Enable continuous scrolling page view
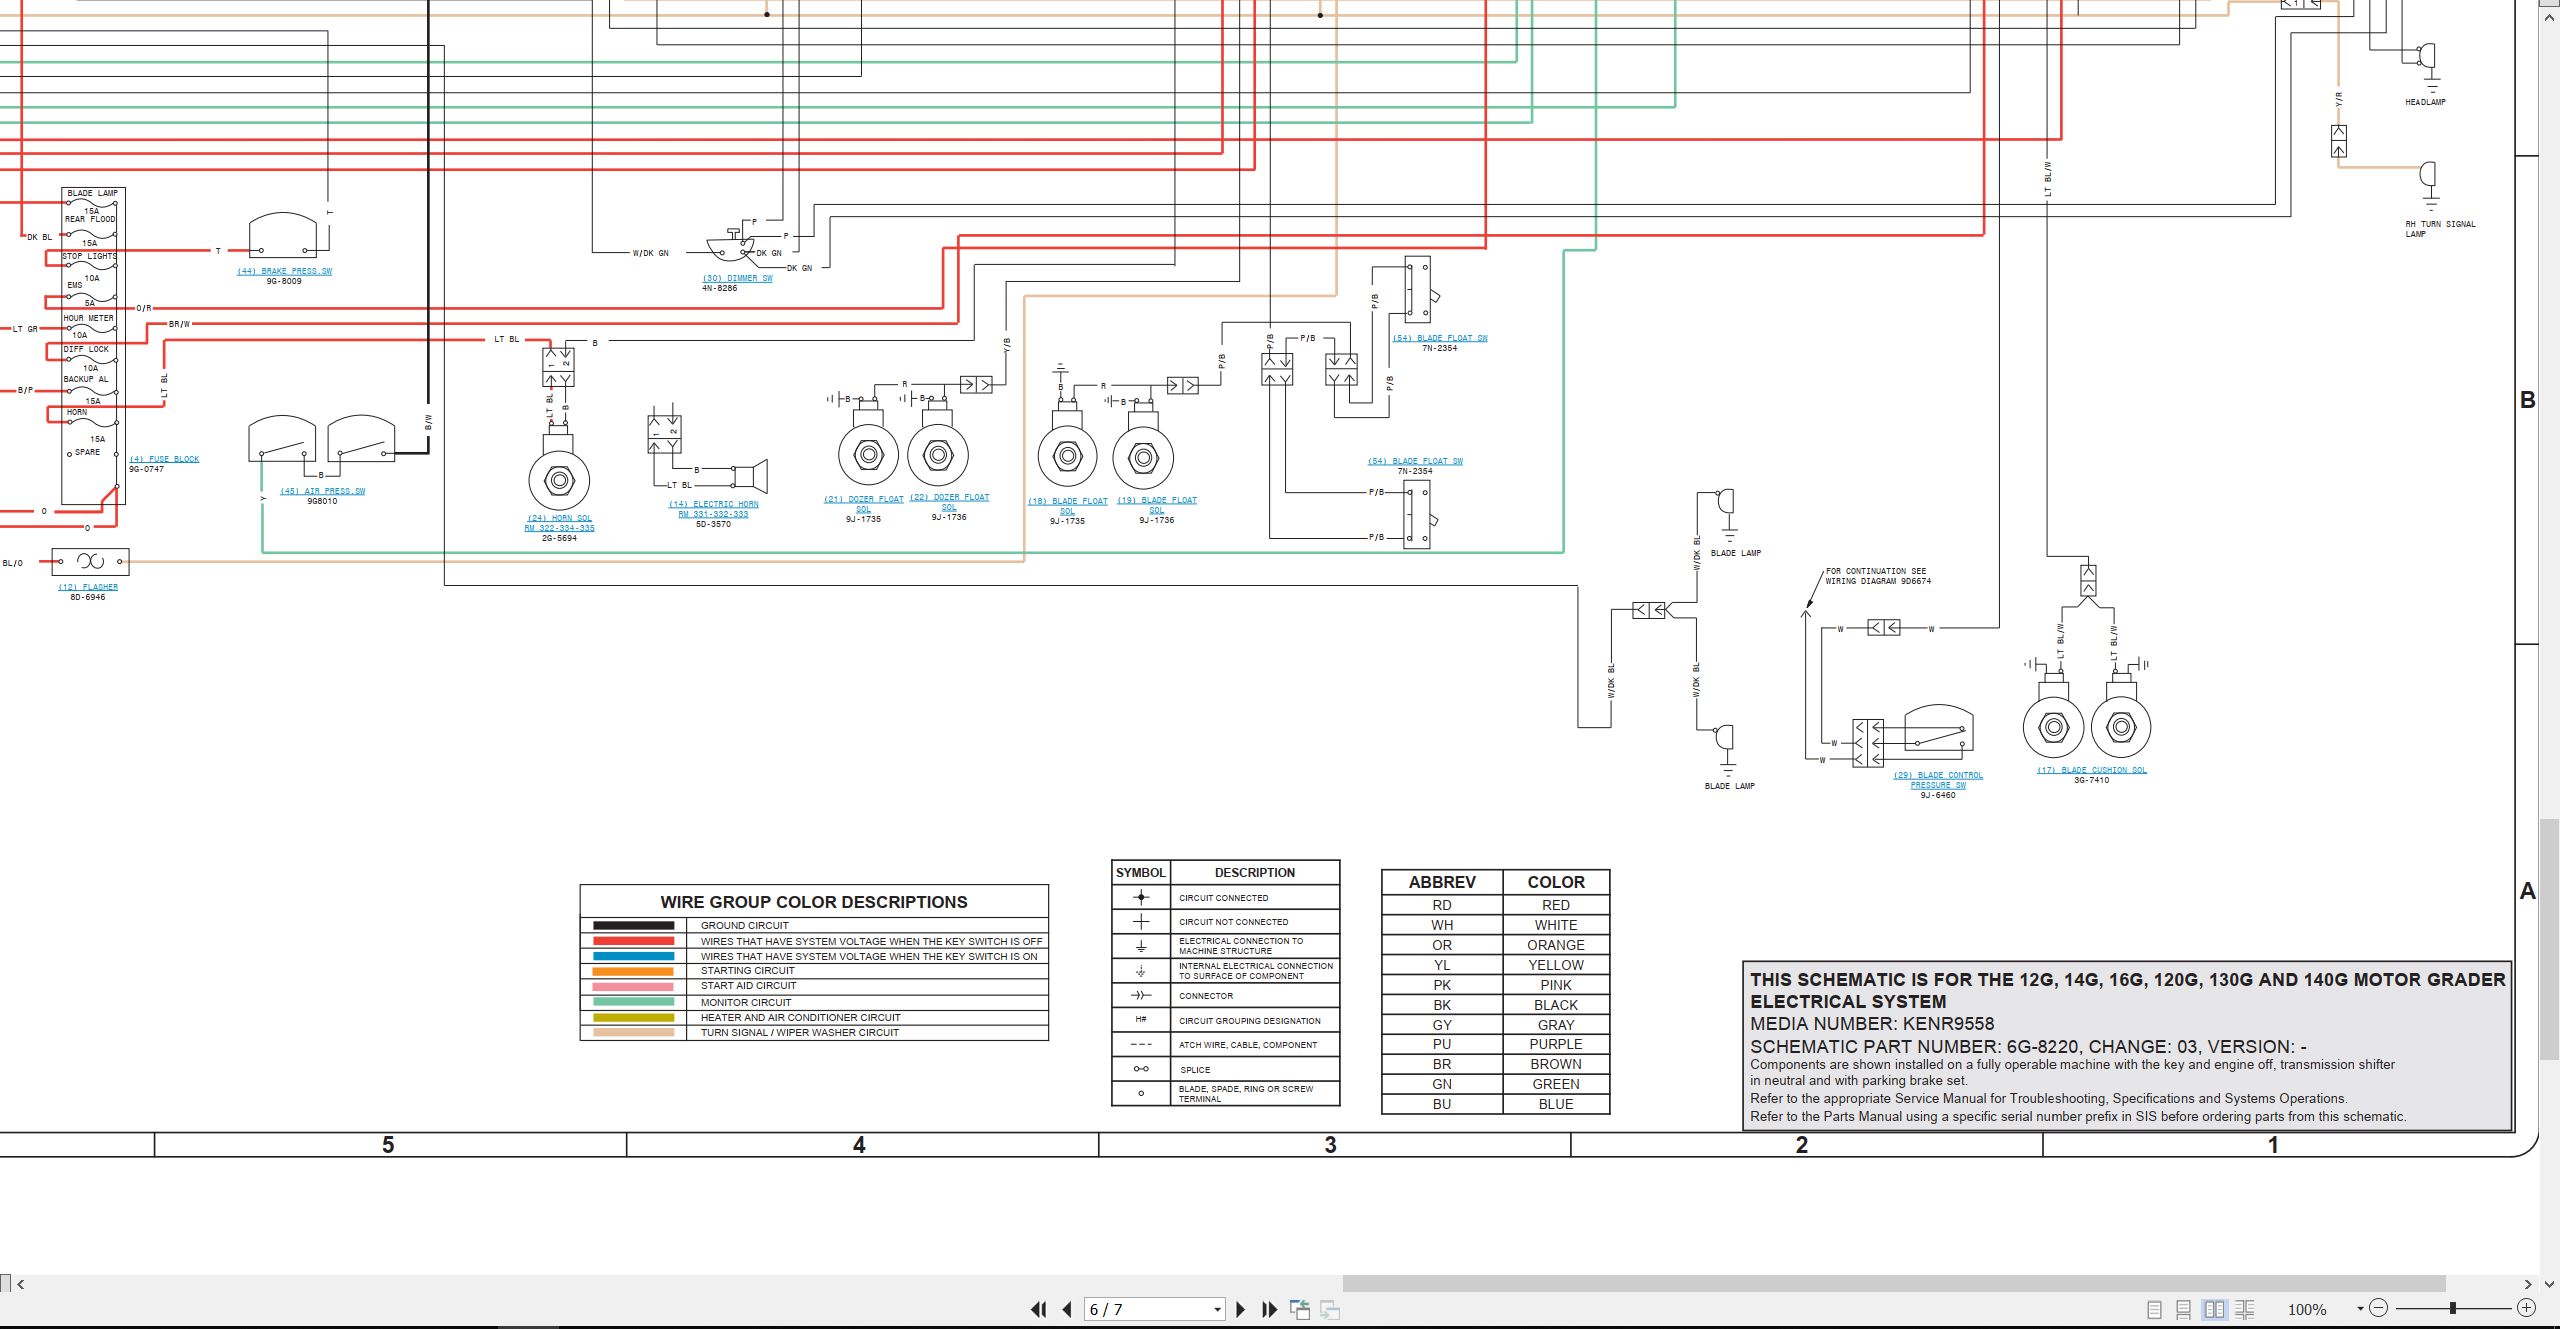Image resolution: width=2560 pixels, height=1329 pixels. pos(2184,1309)
